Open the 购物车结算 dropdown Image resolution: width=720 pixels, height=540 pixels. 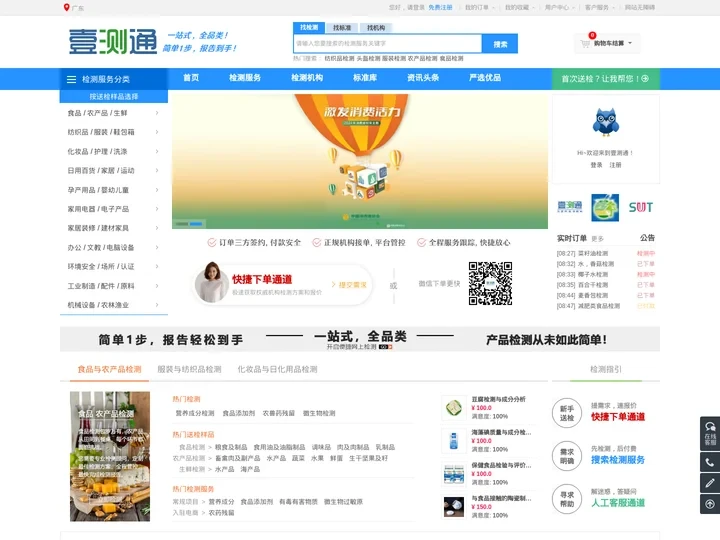coord(608,44)
